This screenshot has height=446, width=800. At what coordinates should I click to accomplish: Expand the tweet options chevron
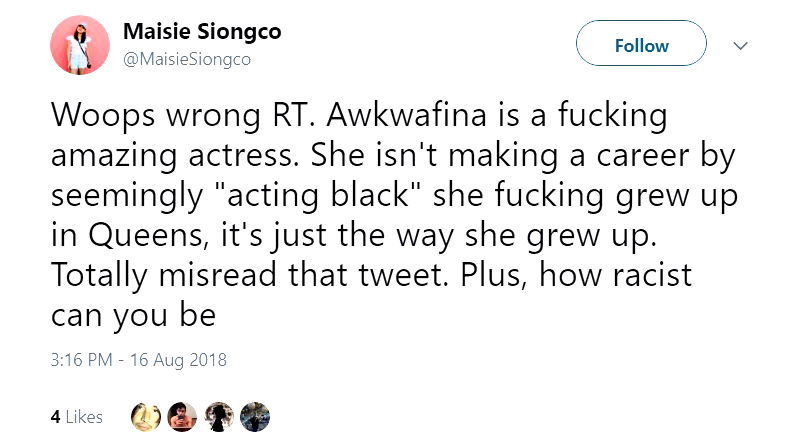tap(741, 46)
